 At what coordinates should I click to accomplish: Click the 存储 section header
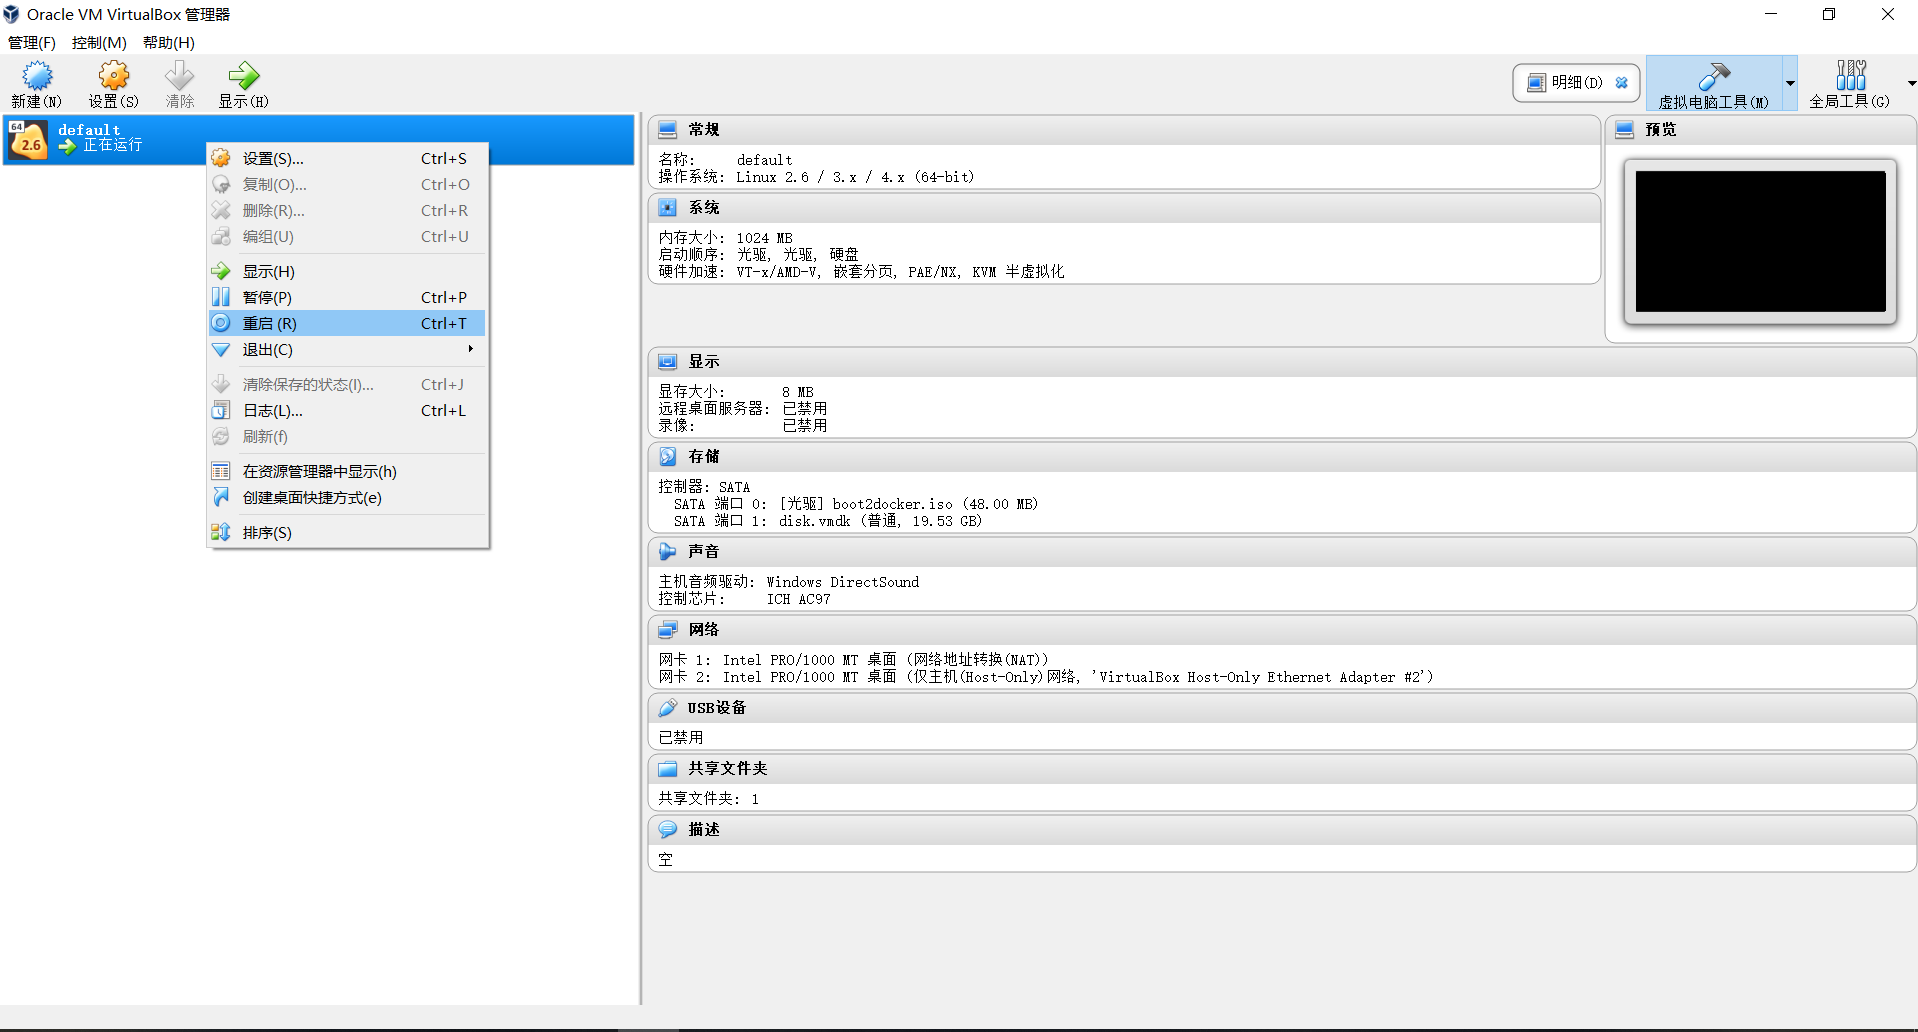coord(1282,457)
